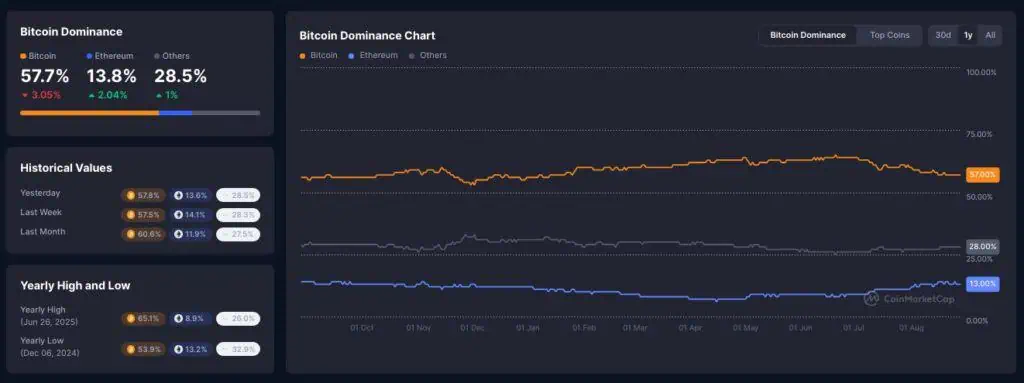Image resolution: width=1024 pixels, height=383 pixels.
Task: Click the 28.5% Others dominance value
Action: coord(180,76)
